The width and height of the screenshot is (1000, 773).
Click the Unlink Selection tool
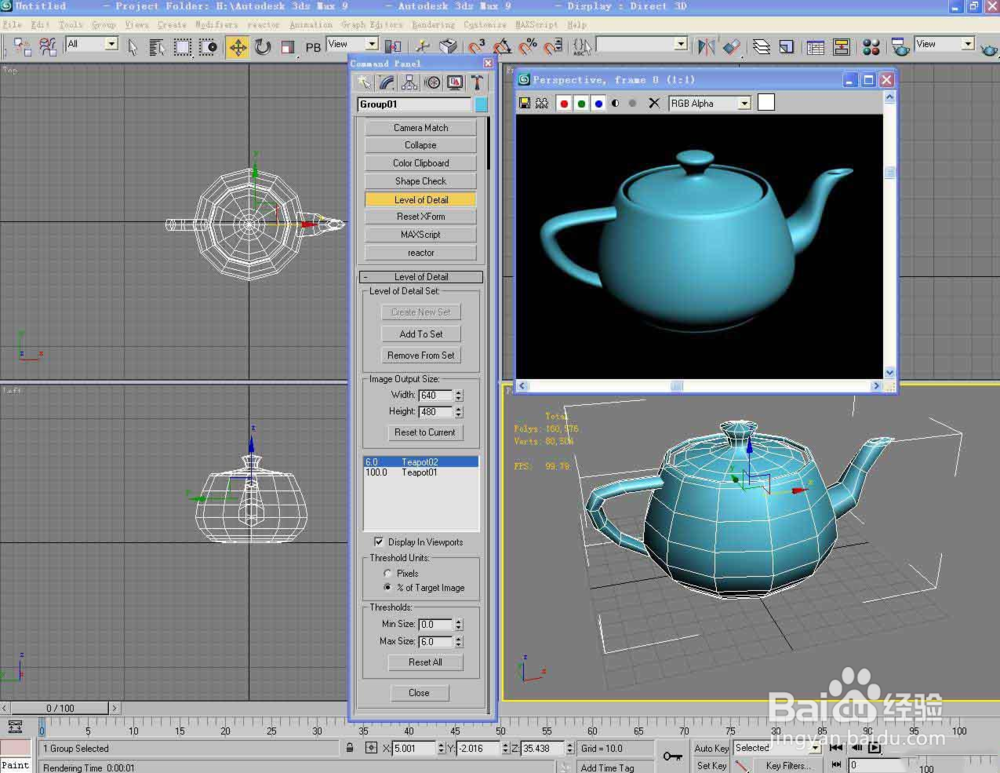click(48, 47)
